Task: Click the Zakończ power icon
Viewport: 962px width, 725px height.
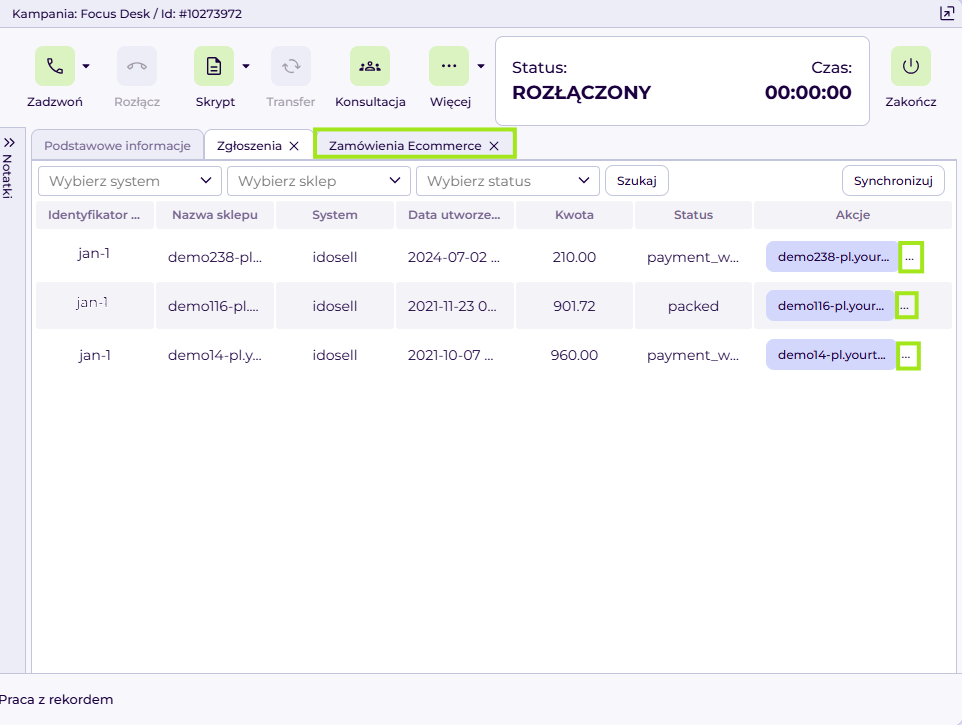Action: pyautogui.click(x=911, y=66)
